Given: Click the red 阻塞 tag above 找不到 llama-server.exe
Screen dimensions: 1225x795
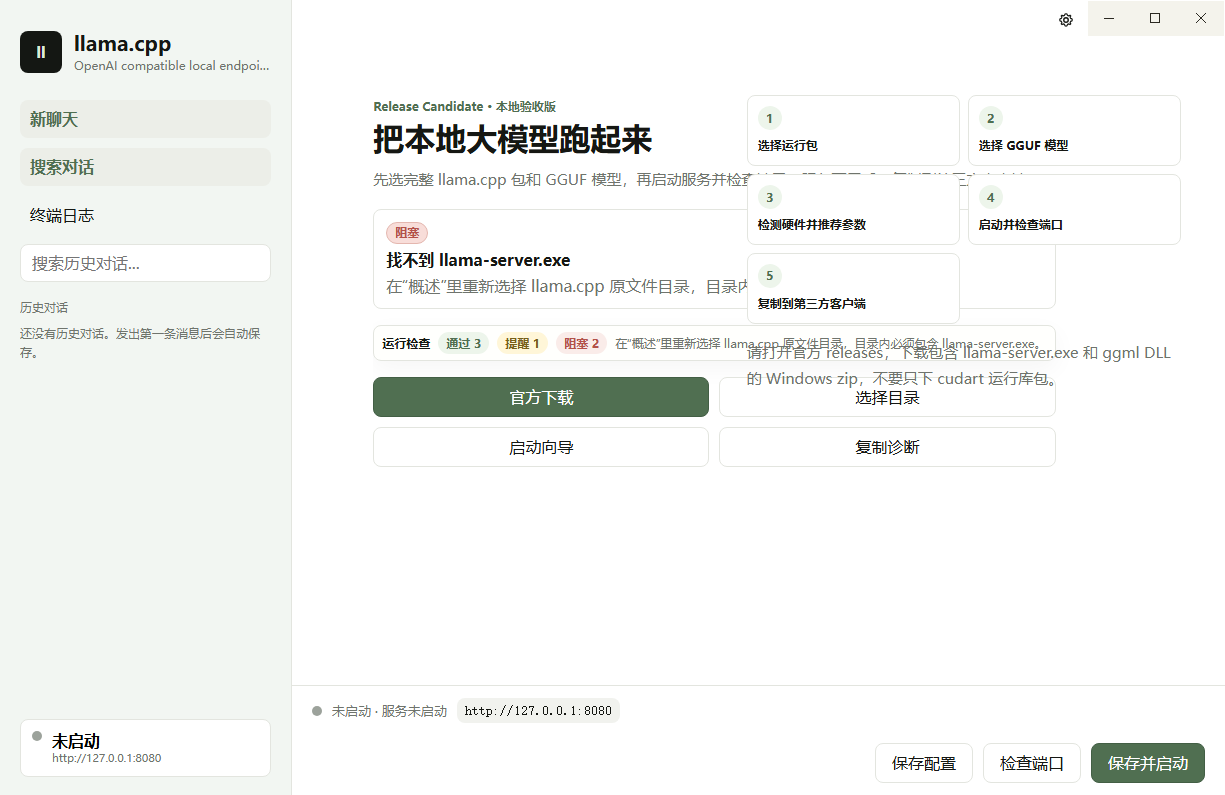Looking at the screenshot, I should pos(407,233).
